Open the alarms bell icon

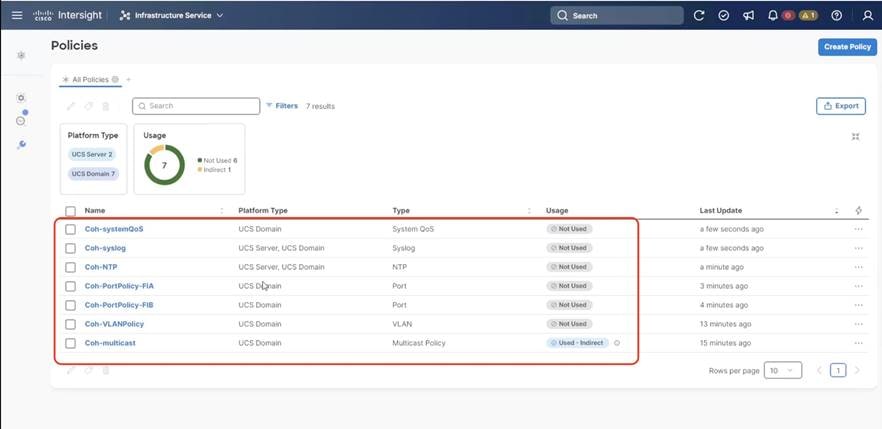[773, 15]
